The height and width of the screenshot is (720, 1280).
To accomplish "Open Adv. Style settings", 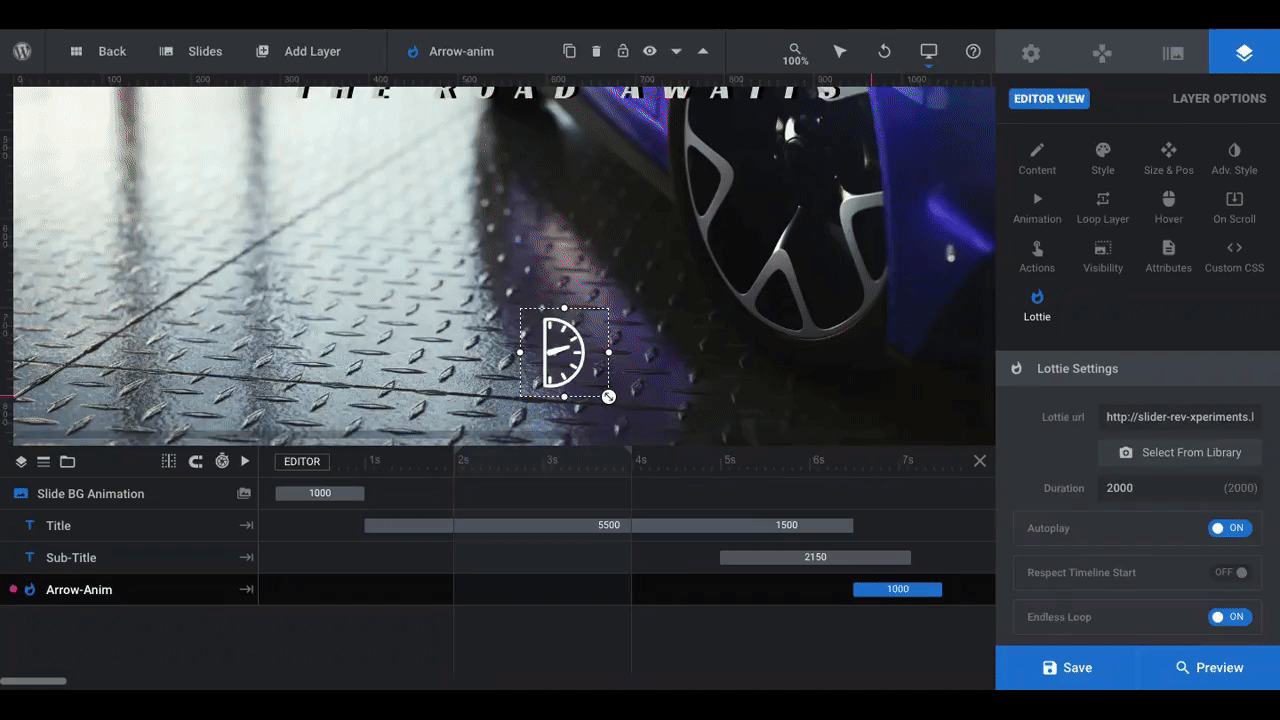I will (1234, 159).
